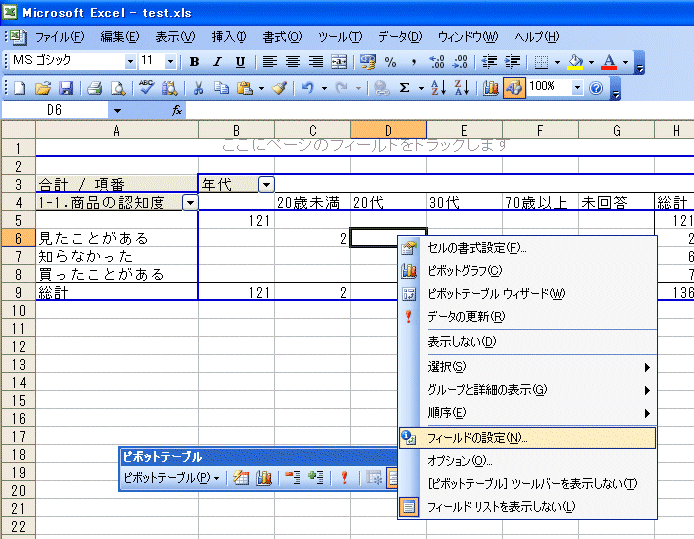The height and width of the screenshot is (539, 694).
Task: Toggle Bold formatting button
Action: (195, 62)
